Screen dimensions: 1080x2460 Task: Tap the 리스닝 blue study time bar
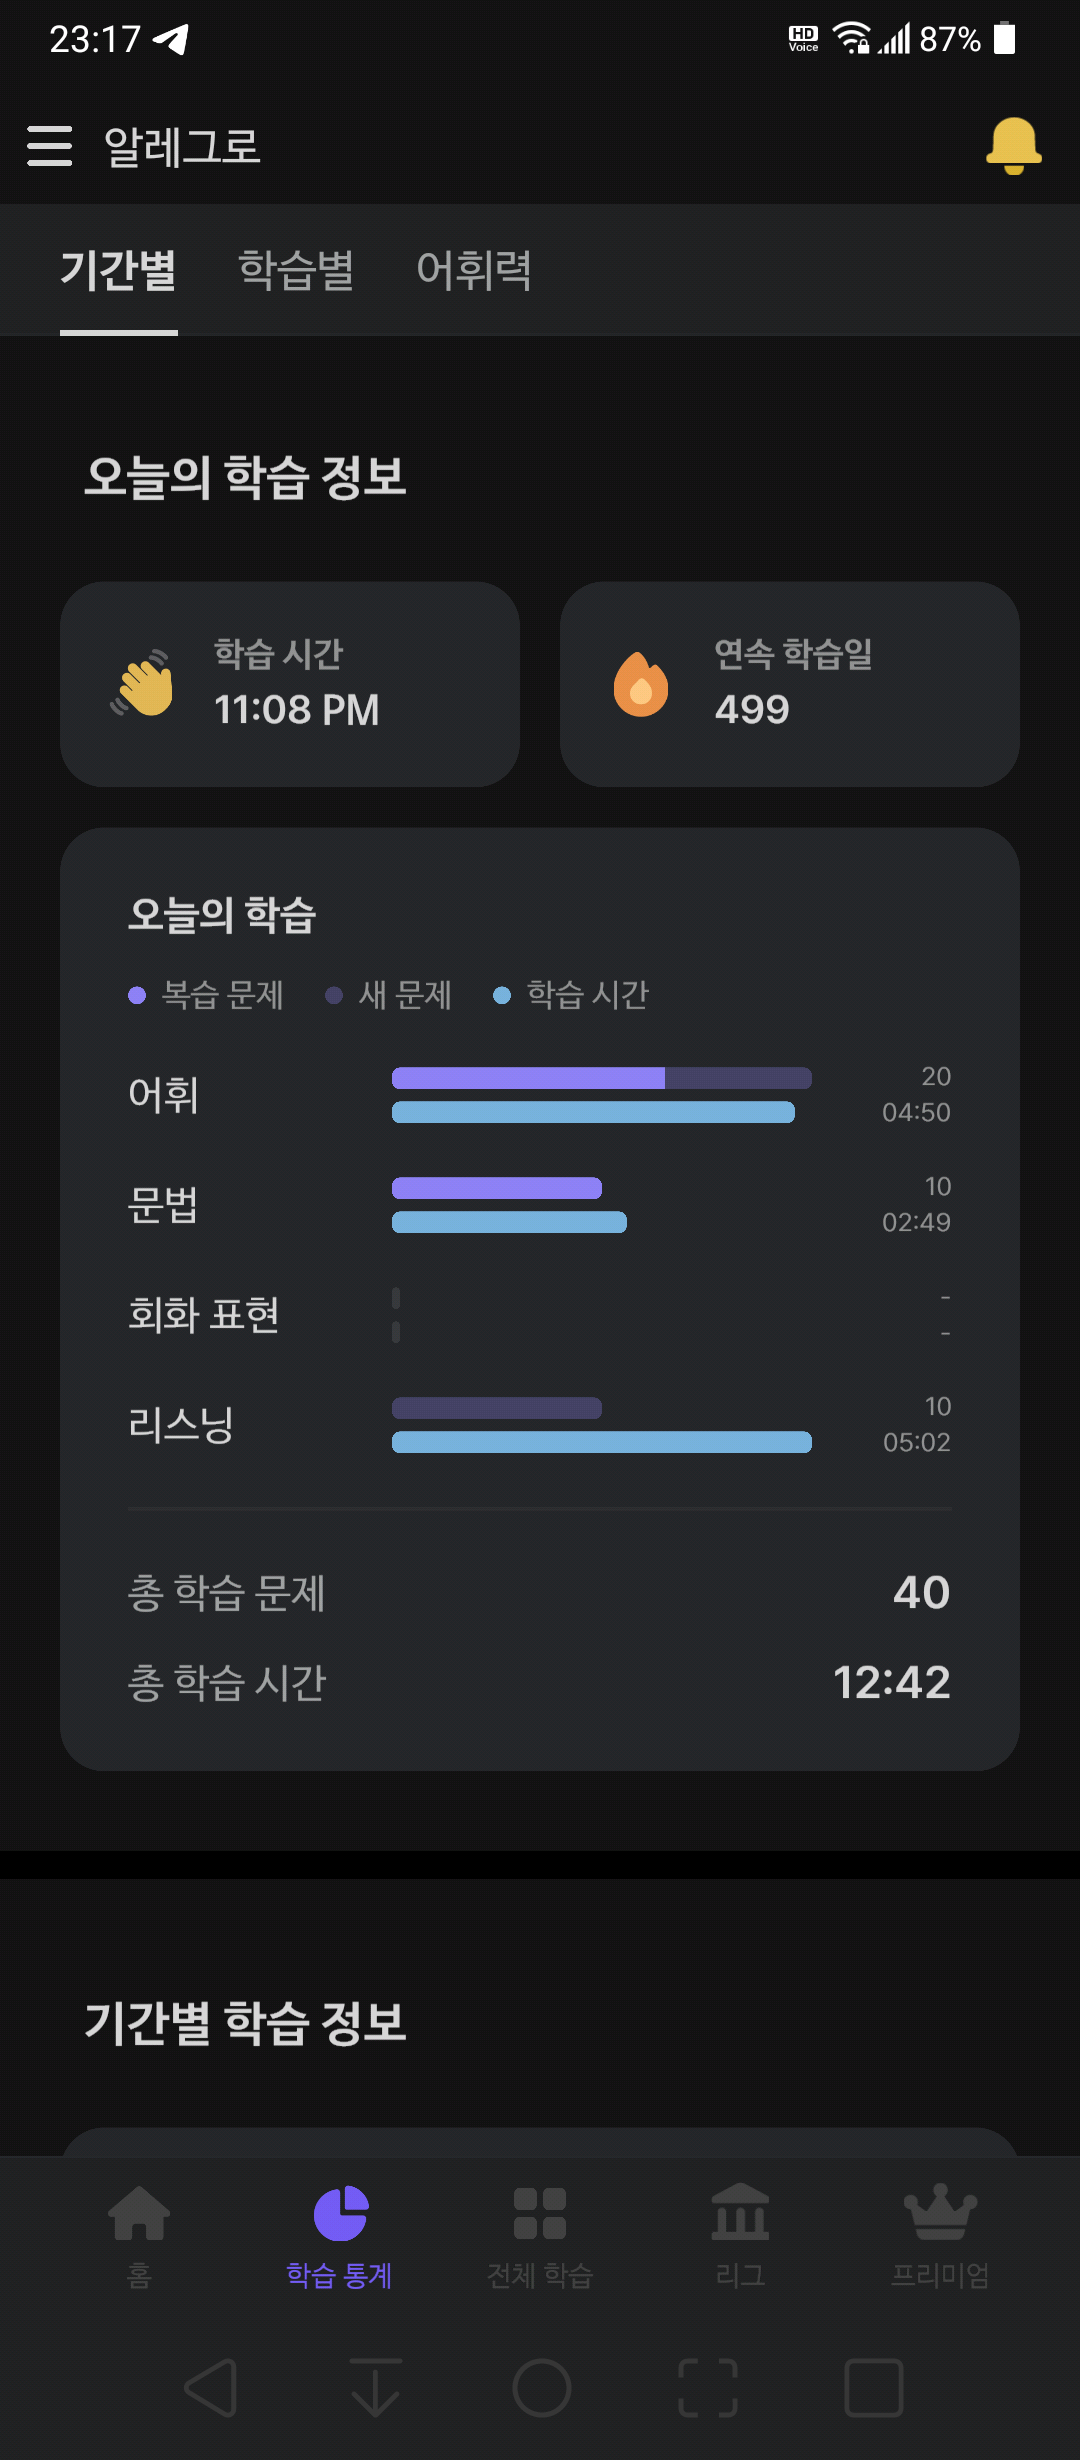click(602, 1442)
